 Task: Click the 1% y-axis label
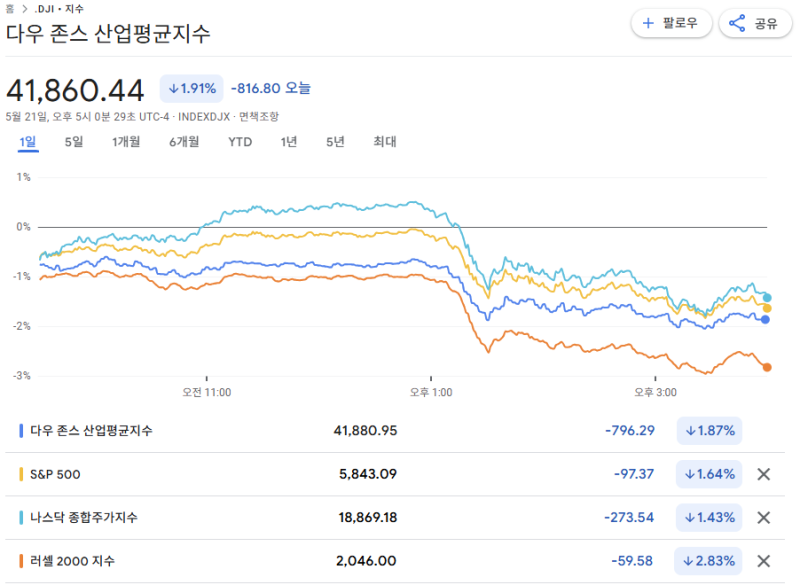[23, 177]
